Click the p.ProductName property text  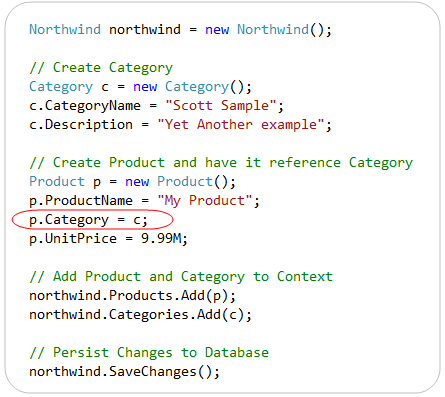(x=81, y=201)
